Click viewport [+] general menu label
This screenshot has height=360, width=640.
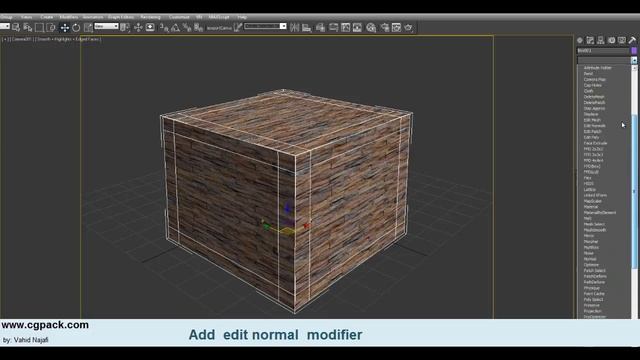point(6,39)
